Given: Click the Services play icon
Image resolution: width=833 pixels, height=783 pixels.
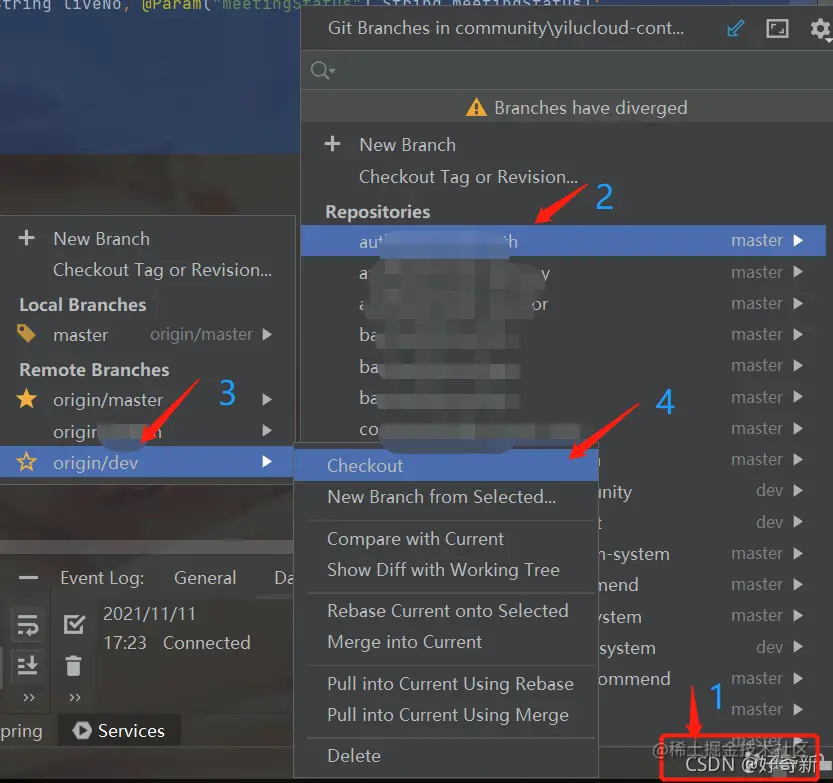Looking at the screenshot, I should pos(82,730).
